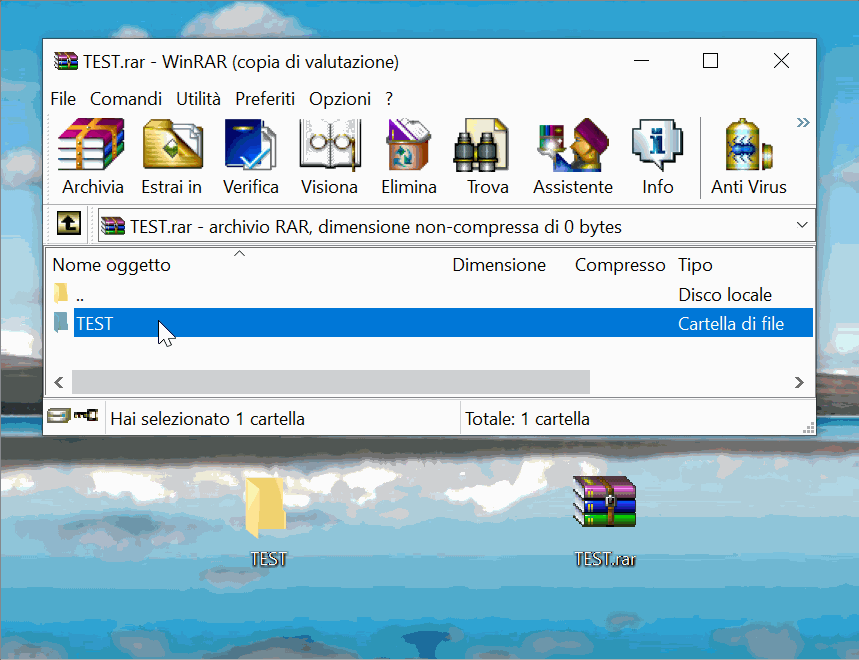Screen dimensions: 859x660
Task: Open the Visiona viewer icon
Action: [x=330, y=145]
